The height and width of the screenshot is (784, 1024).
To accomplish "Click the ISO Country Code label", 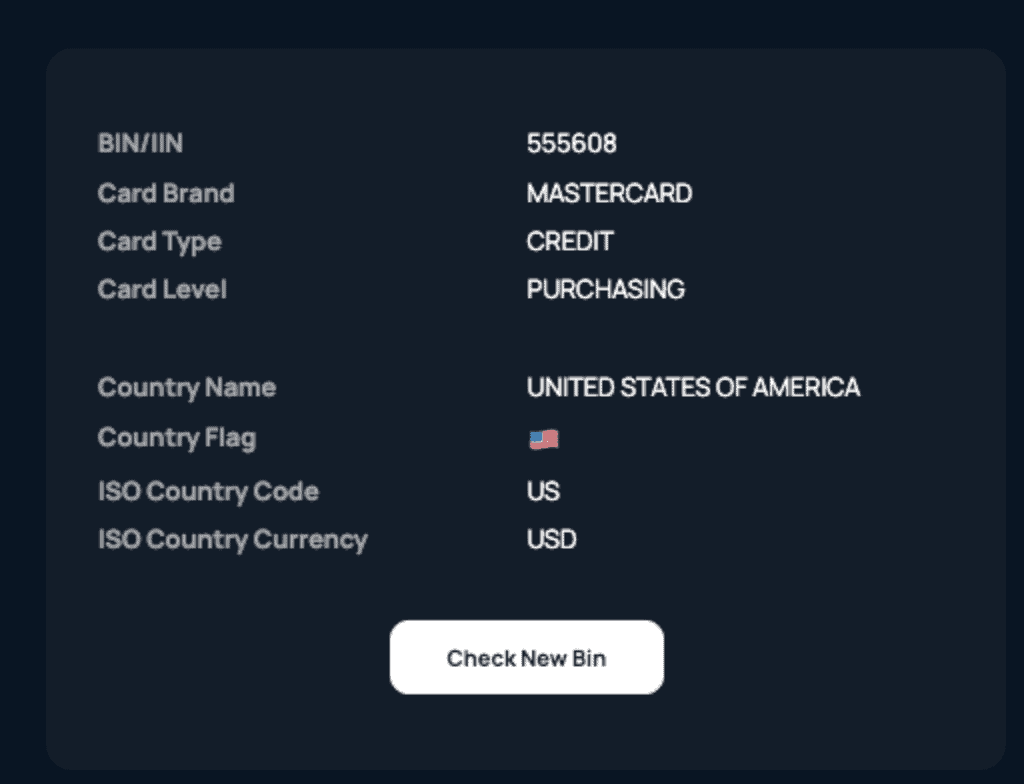I will [208, 492].
